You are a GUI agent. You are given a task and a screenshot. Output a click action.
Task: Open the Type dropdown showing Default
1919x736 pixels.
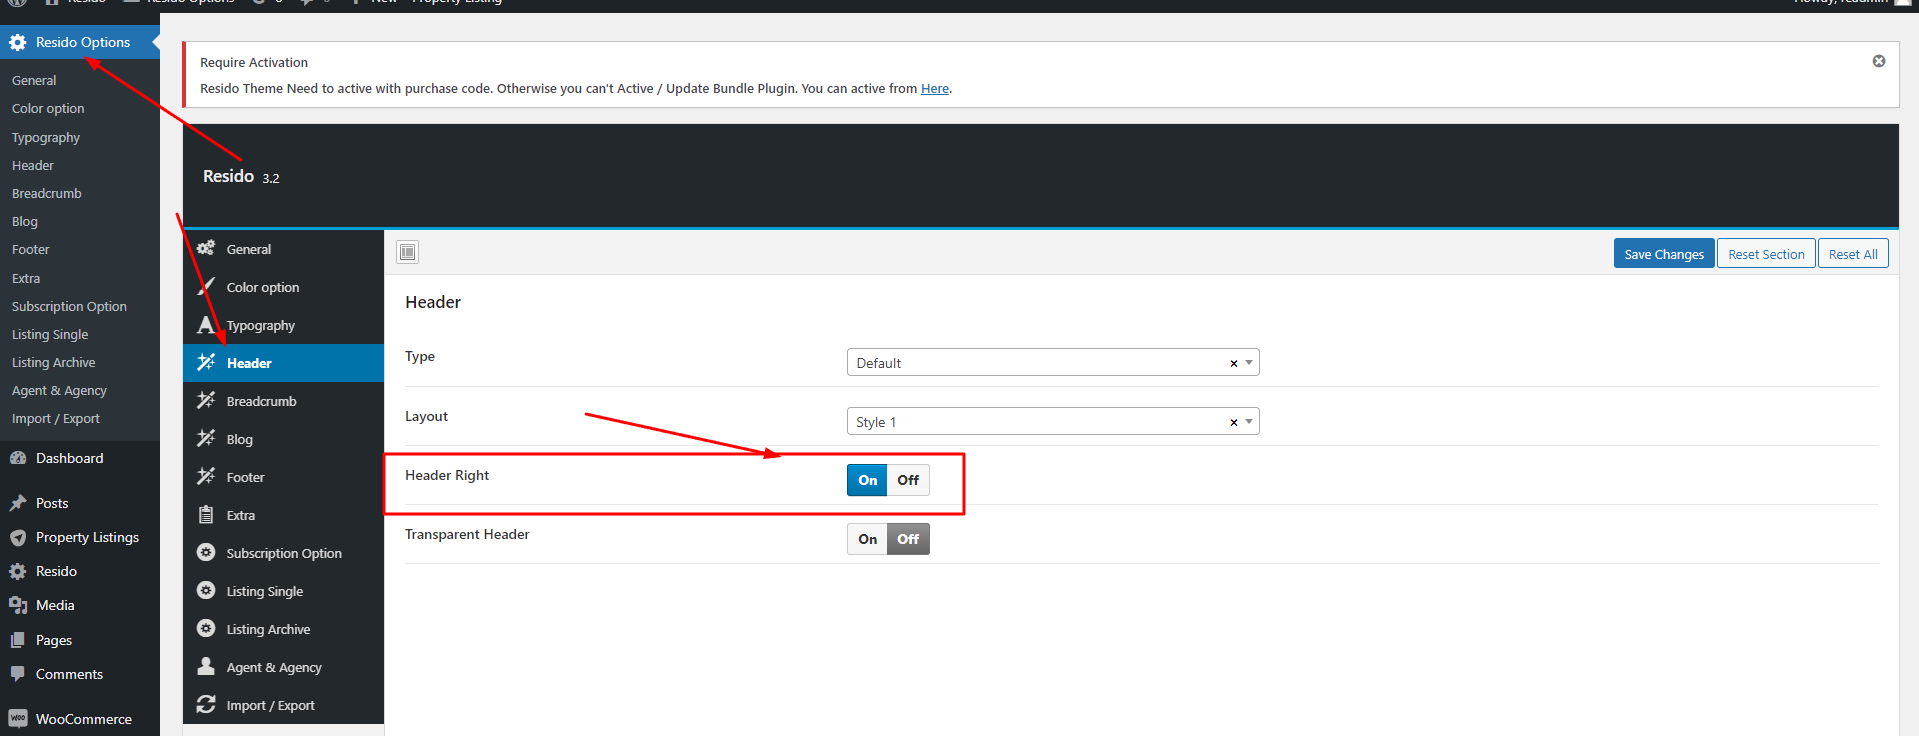pyautogui.click(x=1053, y=362)
